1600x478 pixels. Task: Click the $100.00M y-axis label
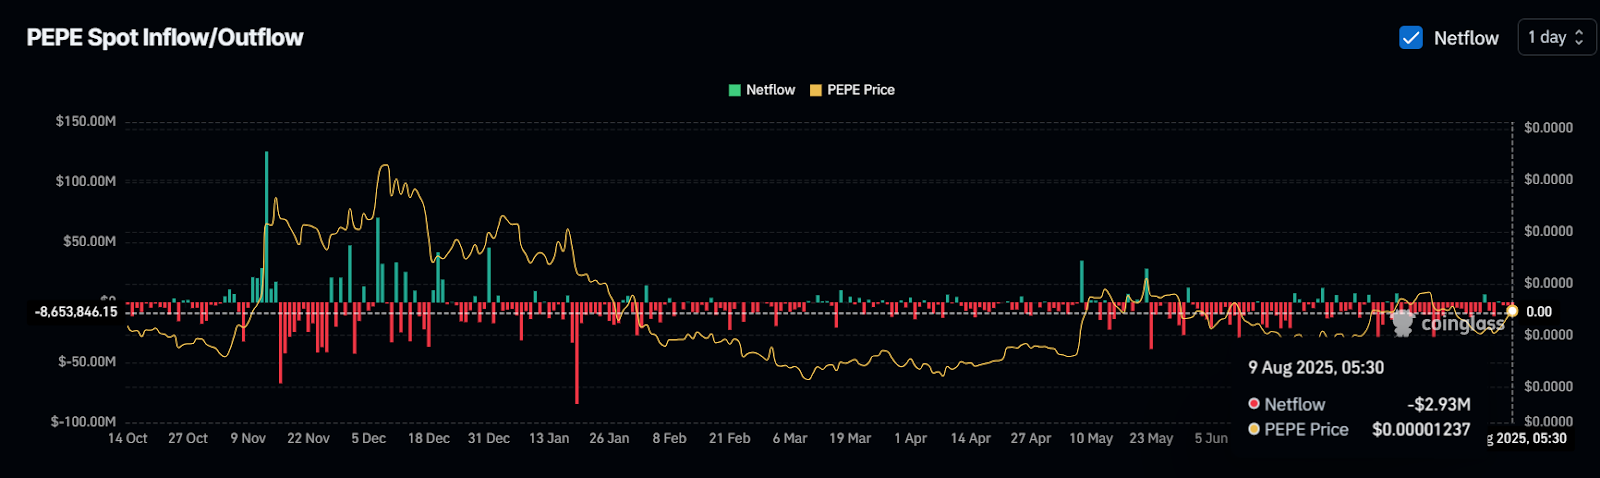pos(86,181)
